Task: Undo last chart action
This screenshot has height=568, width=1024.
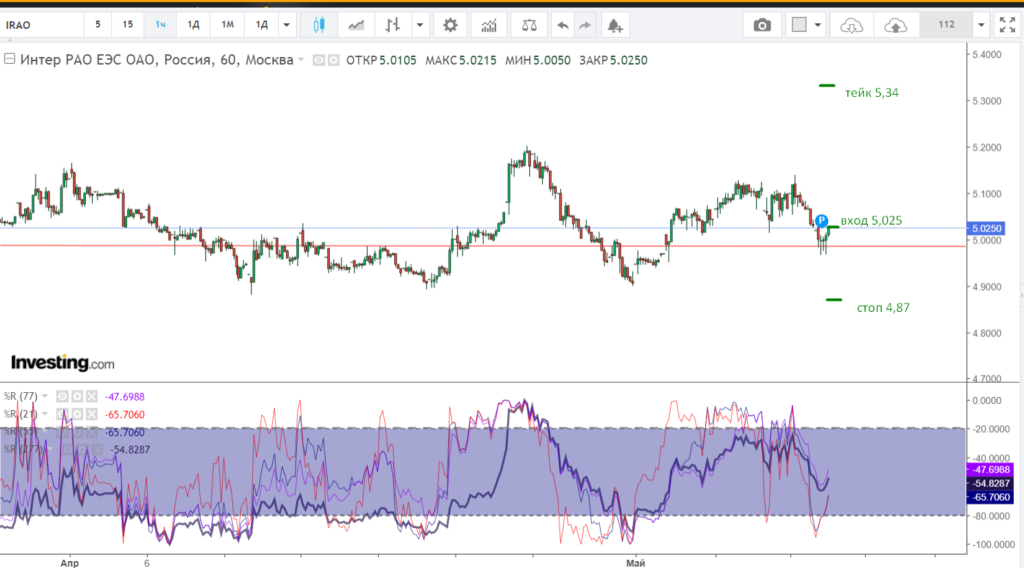Action: pyautogui.click(x=564, y=25)
